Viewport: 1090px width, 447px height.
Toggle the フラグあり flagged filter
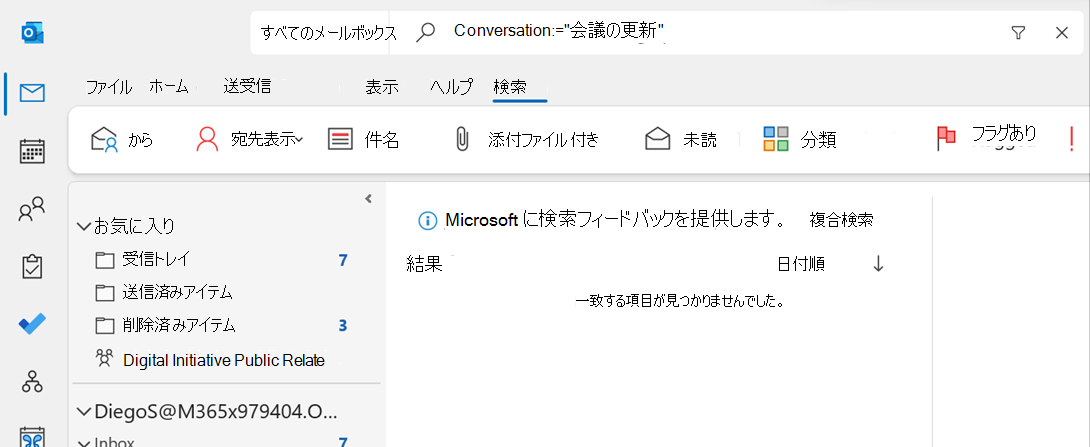point(986,138)
